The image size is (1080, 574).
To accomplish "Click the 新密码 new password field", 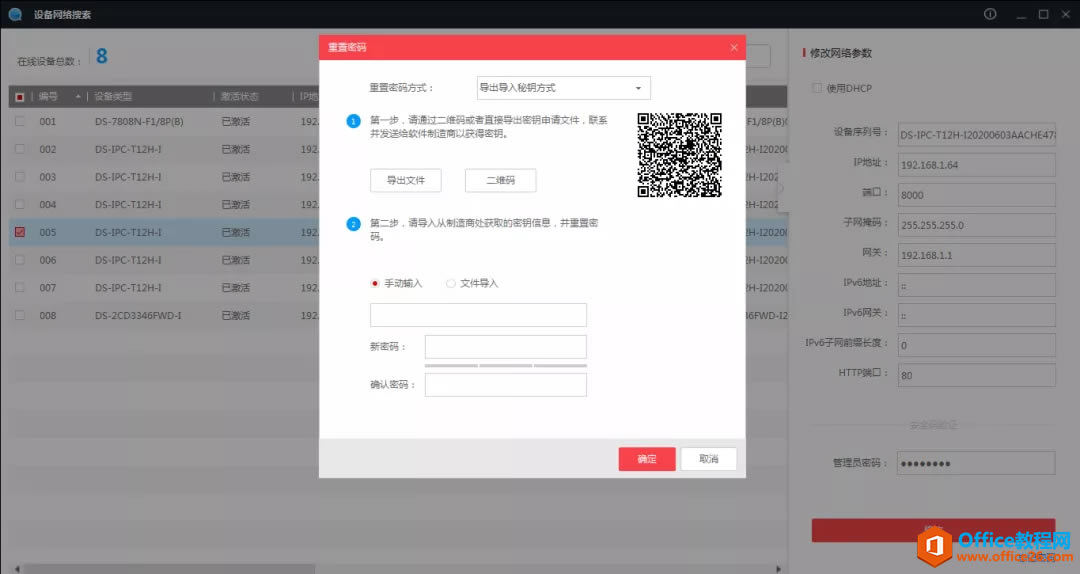I will click(x=506, y=347).
